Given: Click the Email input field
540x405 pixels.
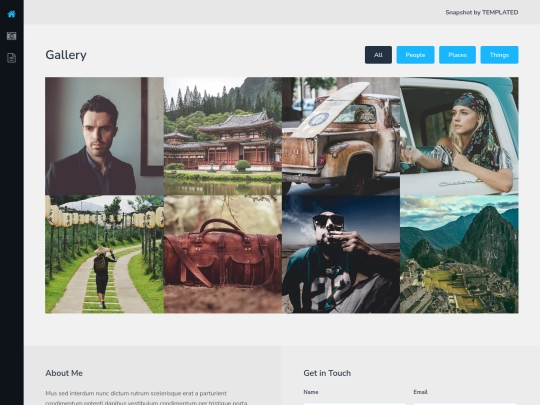Looking at the screenshot, I should point(465,404).
